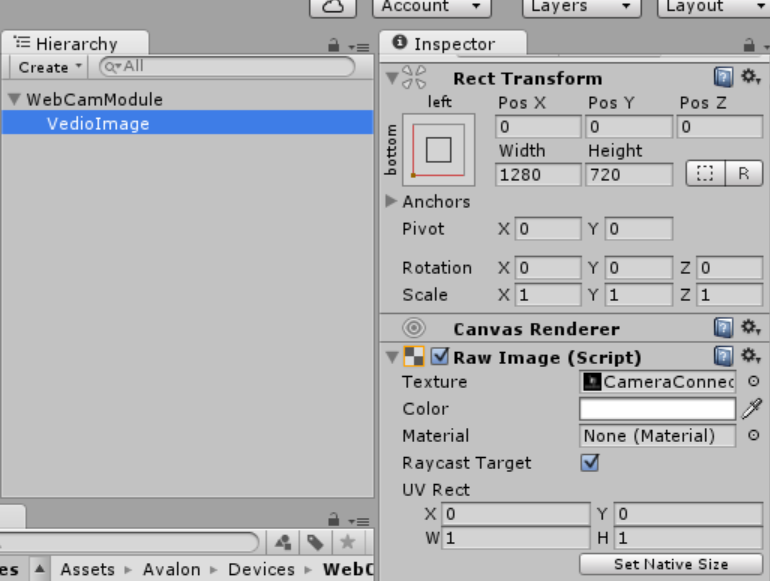Screen dimensions: 770x581
Task: Open the Hierarchy panel options menu
Action: click(359, 47)
